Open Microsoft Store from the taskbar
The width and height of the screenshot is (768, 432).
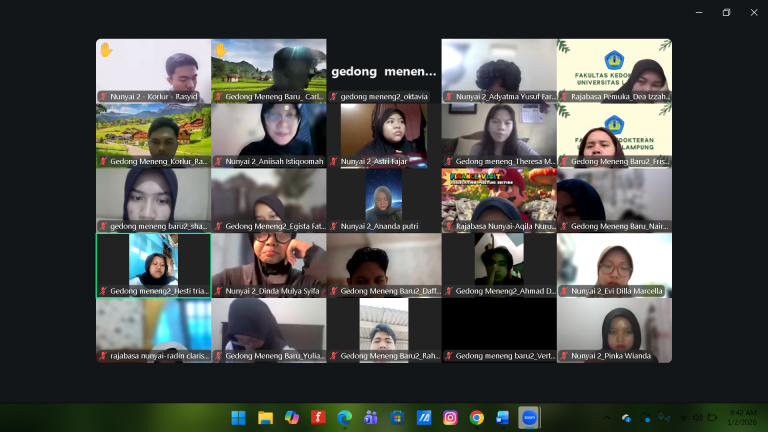click(x=397, y=418)
